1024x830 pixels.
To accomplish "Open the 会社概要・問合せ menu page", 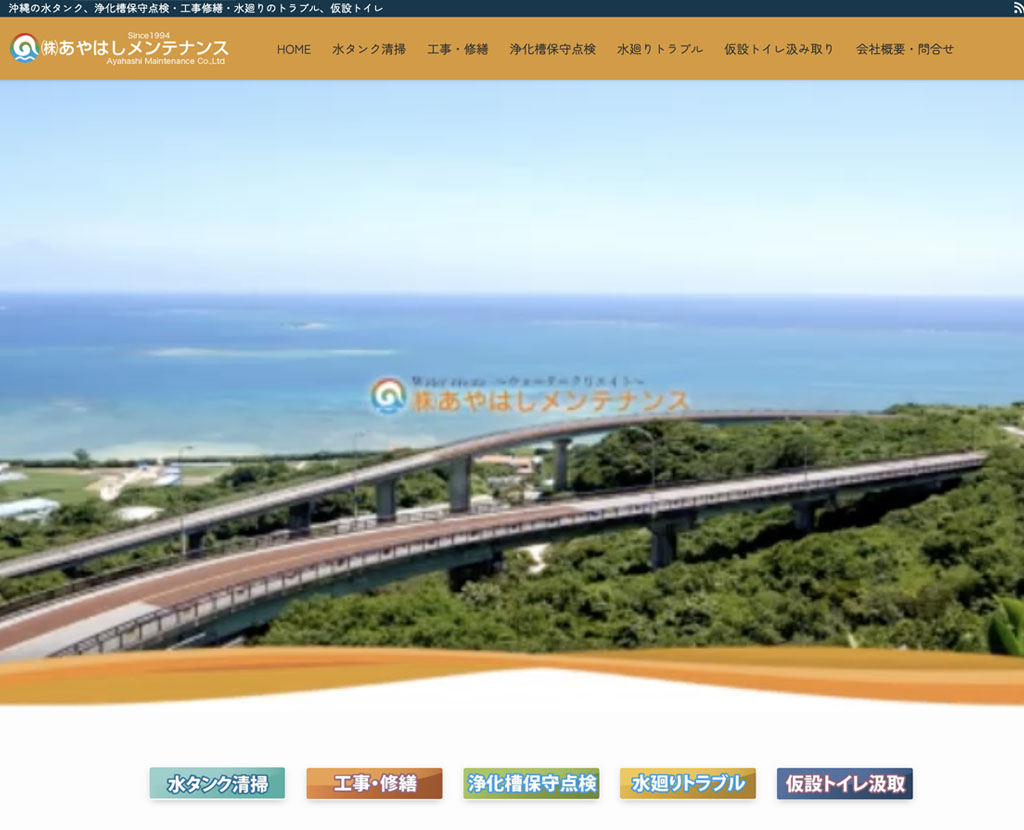I will (x=904, y=49).
